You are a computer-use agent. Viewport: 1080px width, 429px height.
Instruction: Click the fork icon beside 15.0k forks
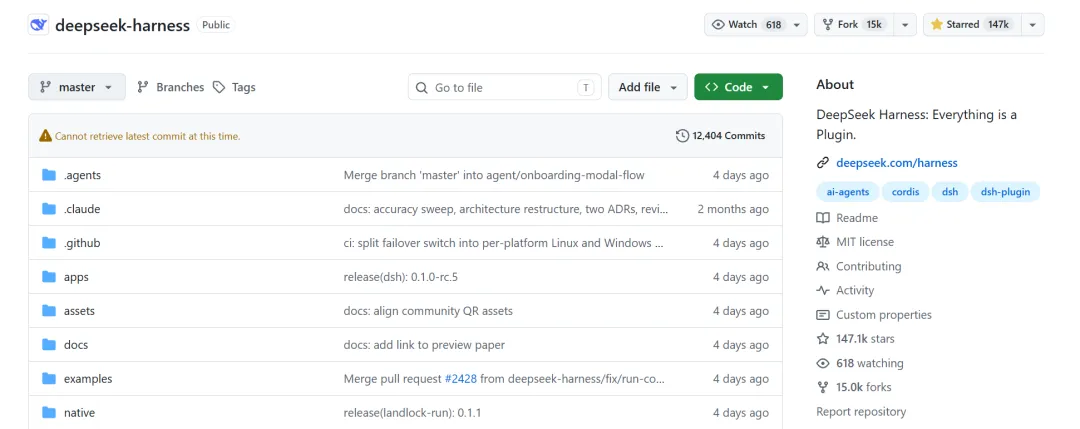tap(822, 387)
